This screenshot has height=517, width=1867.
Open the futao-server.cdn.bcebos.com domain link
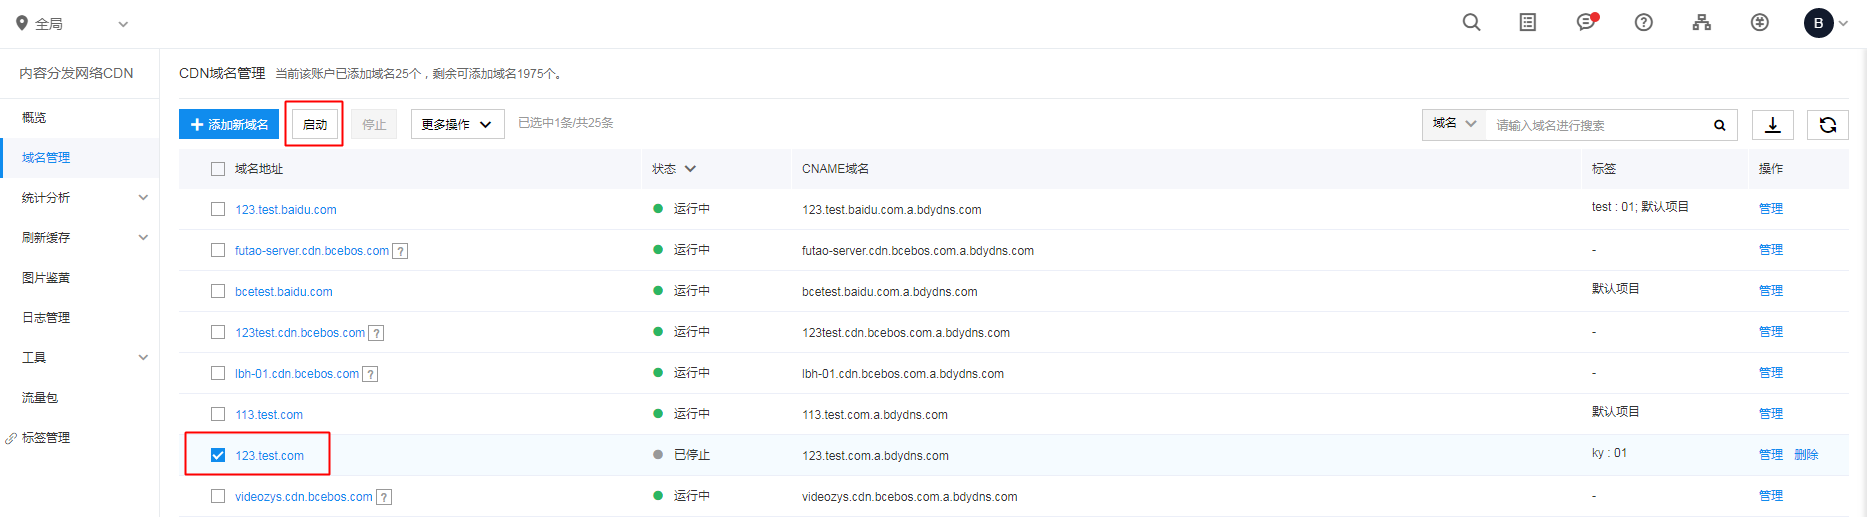(312, 251)
